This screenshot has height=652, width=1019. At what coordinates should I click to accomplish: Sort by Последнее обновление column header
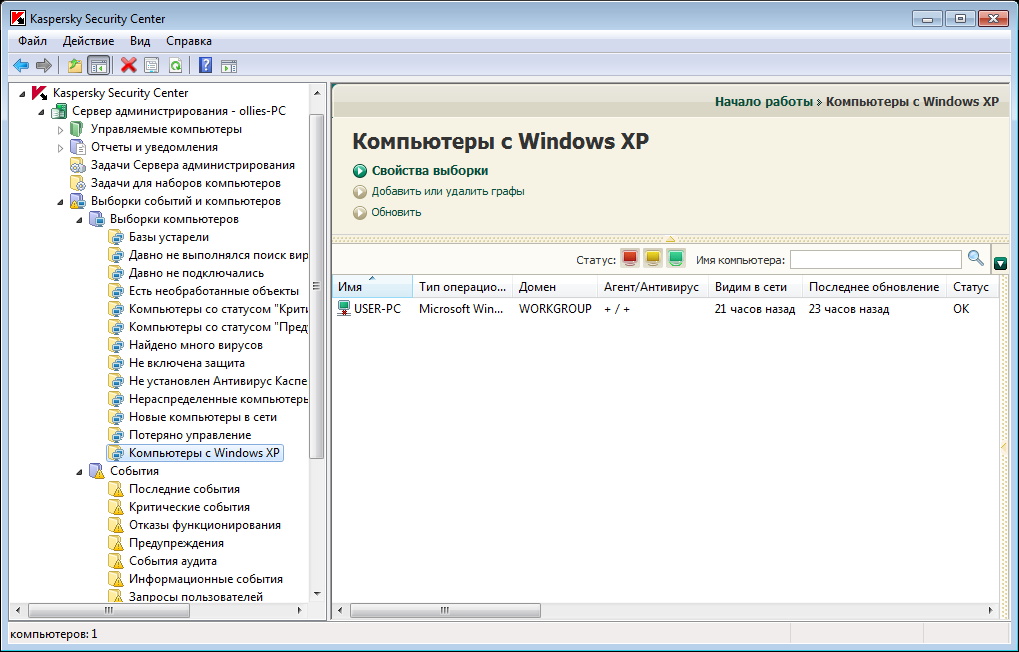click(x=875, y=287)
